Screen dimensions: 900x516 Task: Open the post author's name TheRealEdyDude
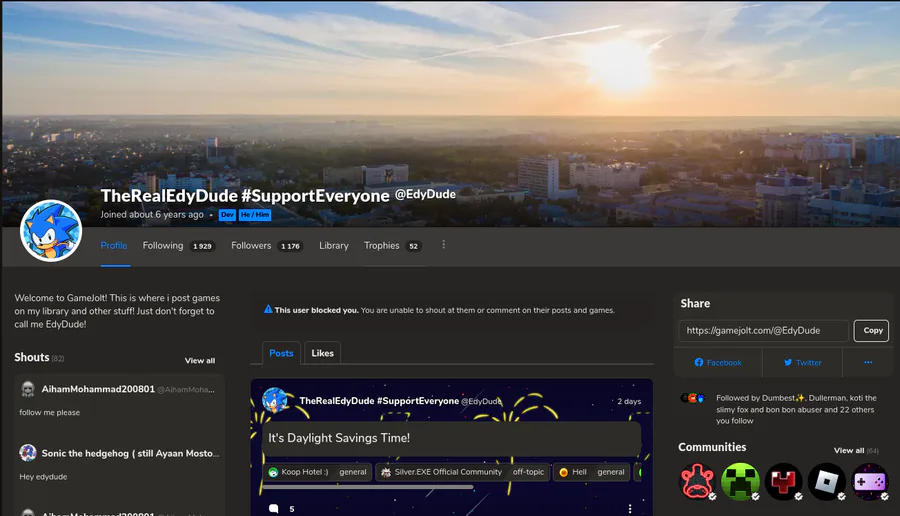click(x=379, y=401)
